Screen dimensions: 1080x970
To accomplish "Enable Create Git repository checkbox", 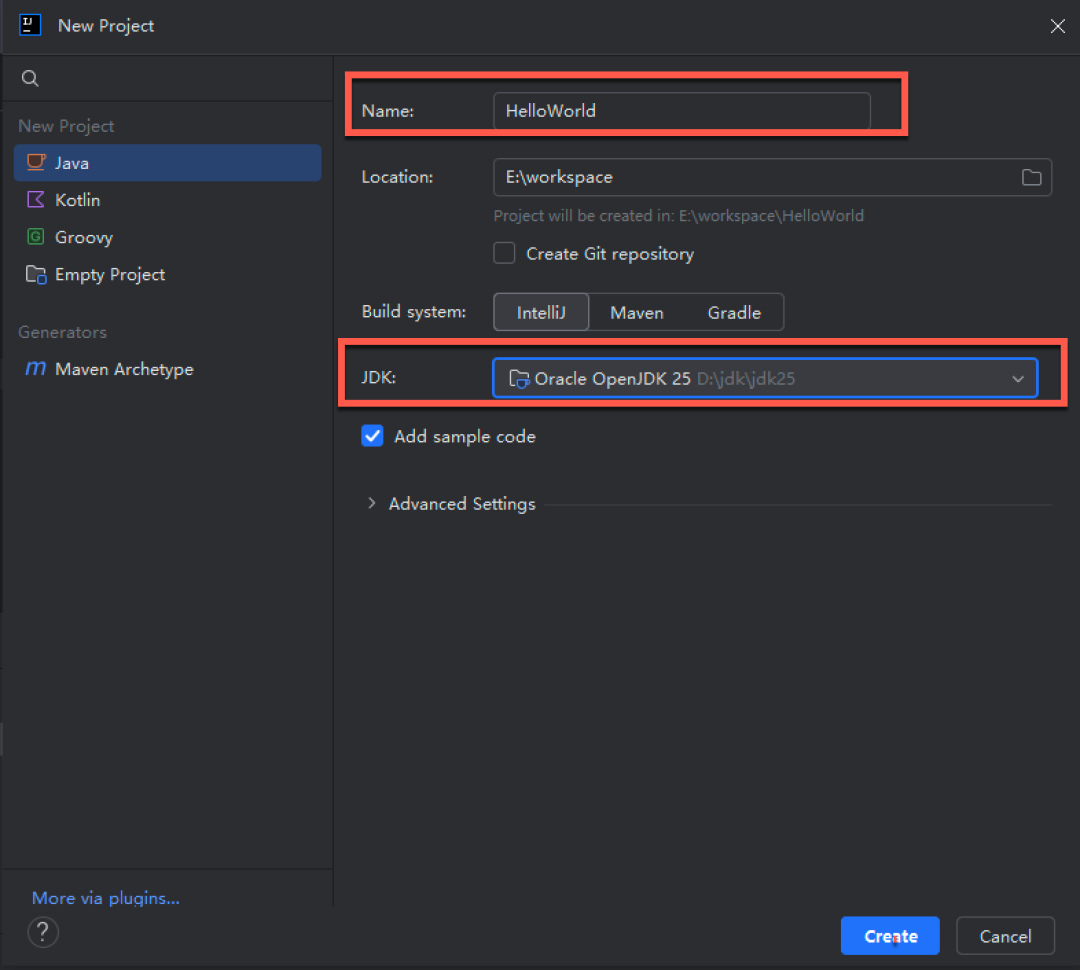I will [504, 254].
